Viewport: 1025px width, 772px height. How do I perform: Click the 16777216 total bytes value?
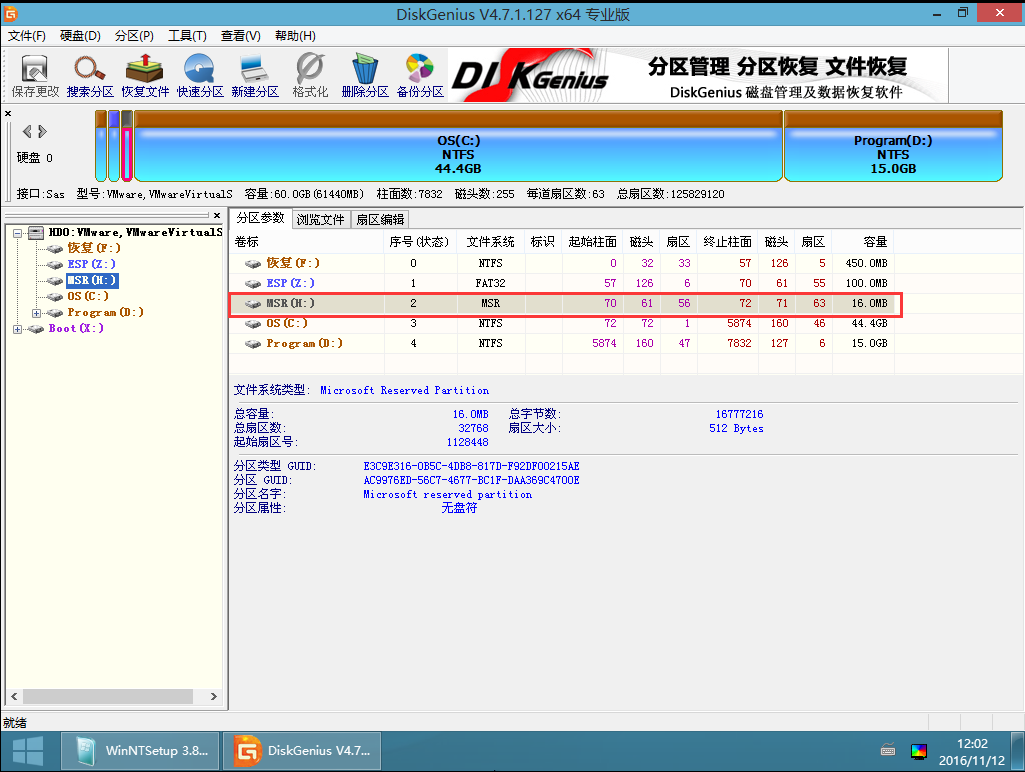[x=739, y=414]
